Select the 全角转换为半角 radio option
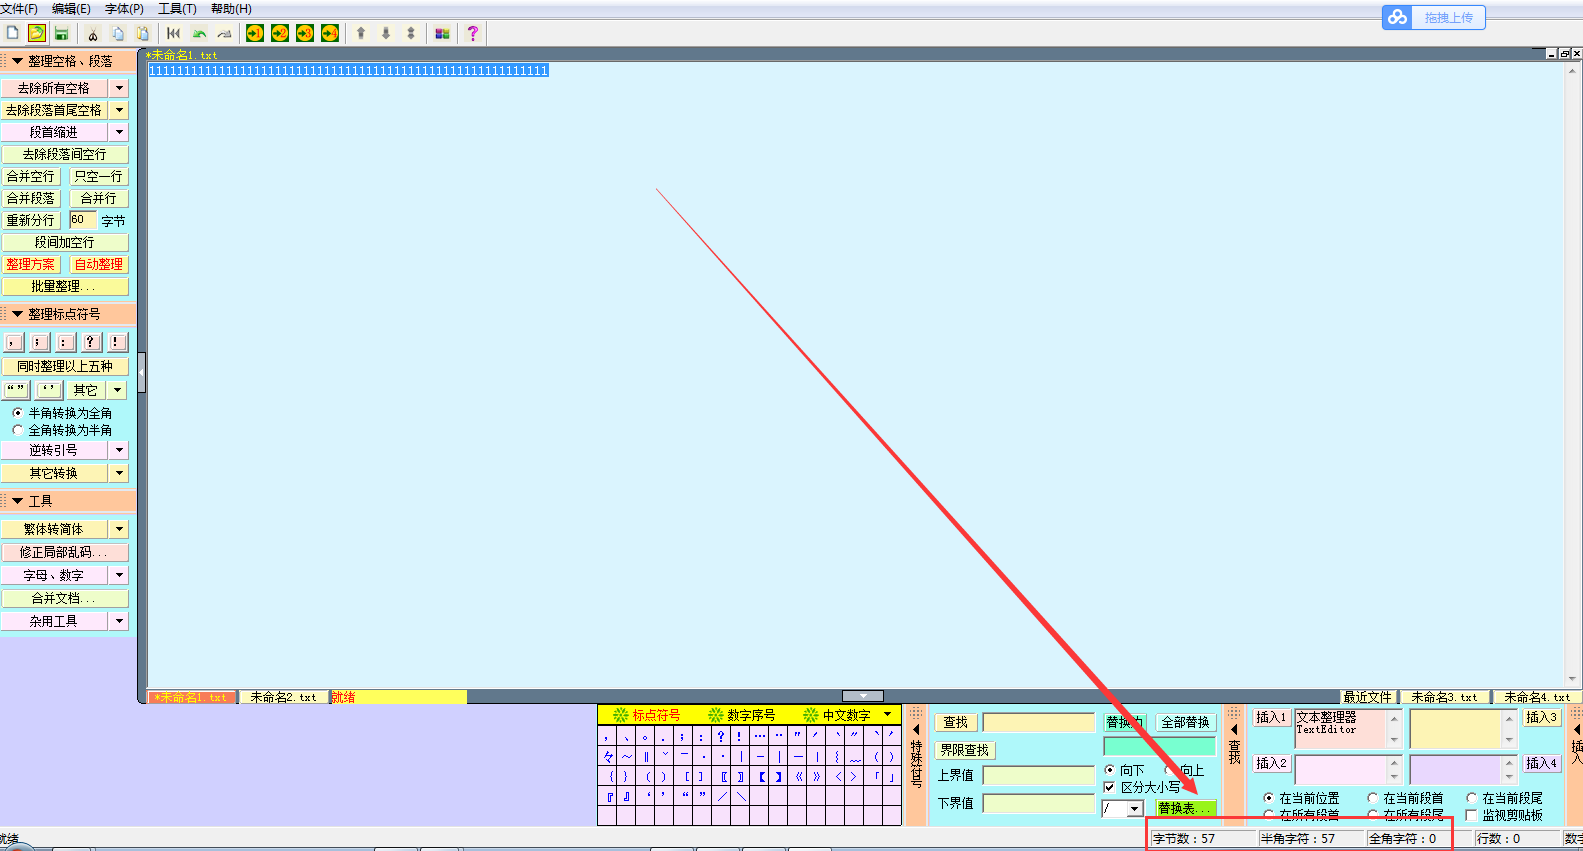1583x851 pixels. 18,430
